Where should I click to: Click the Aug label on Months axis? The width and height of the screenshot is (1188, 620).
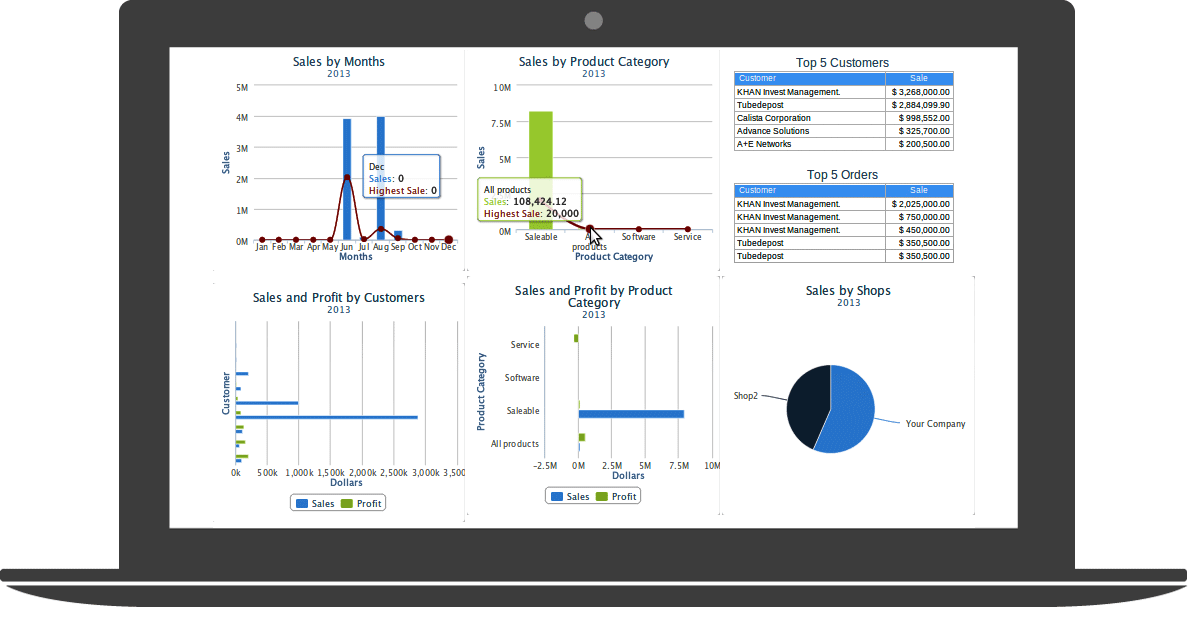(x=380, y=247)
